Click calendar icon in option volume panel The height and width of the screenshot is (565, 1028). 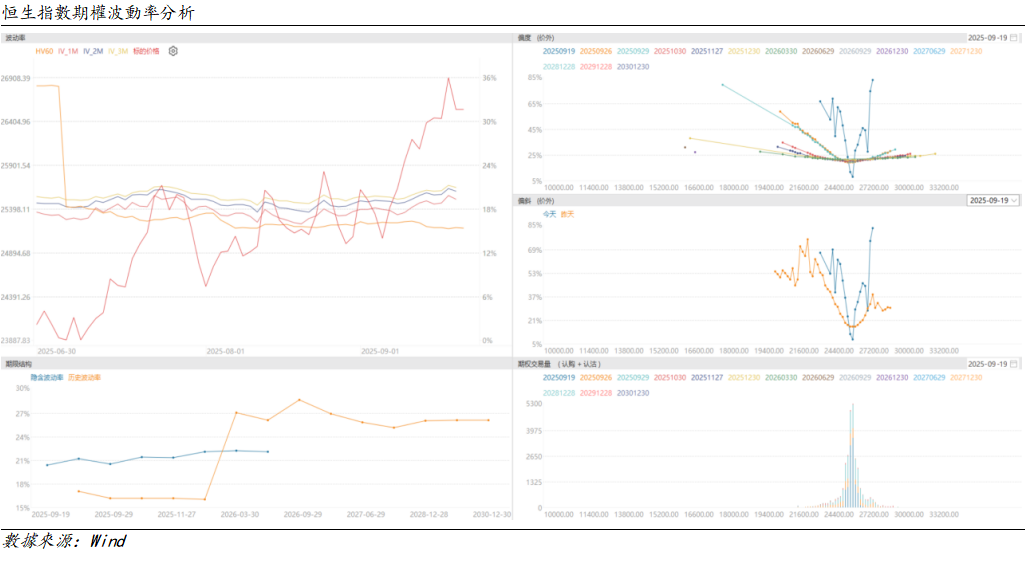pos(1013,364)
